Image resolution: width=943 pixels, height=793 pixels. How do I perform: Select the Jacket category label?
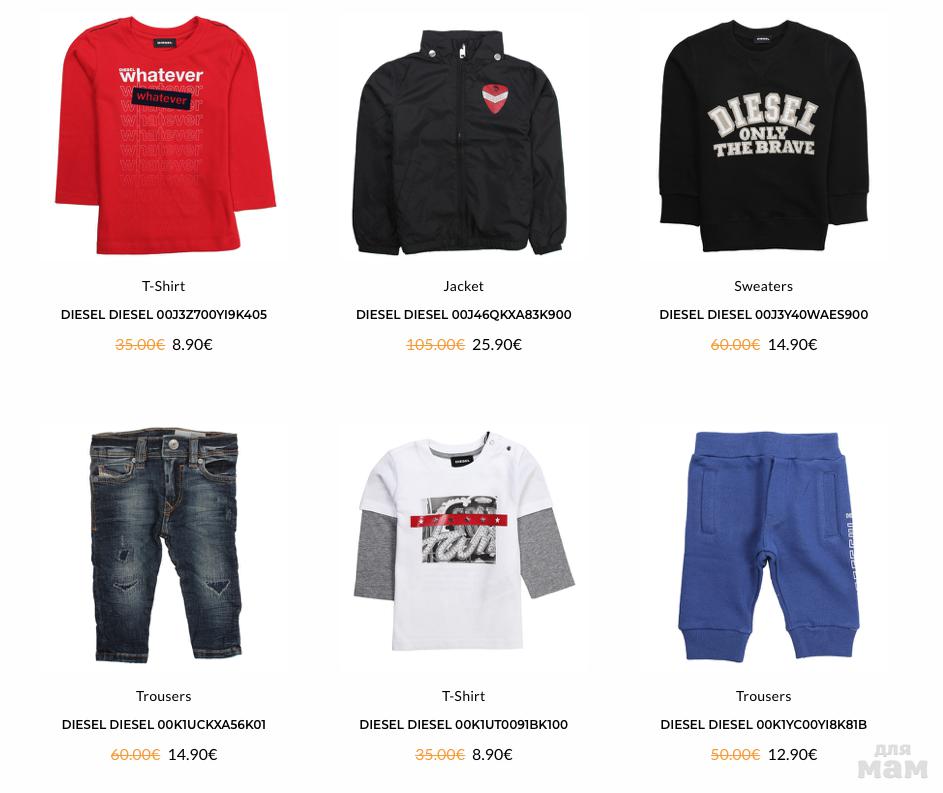[x=464, y=286]
